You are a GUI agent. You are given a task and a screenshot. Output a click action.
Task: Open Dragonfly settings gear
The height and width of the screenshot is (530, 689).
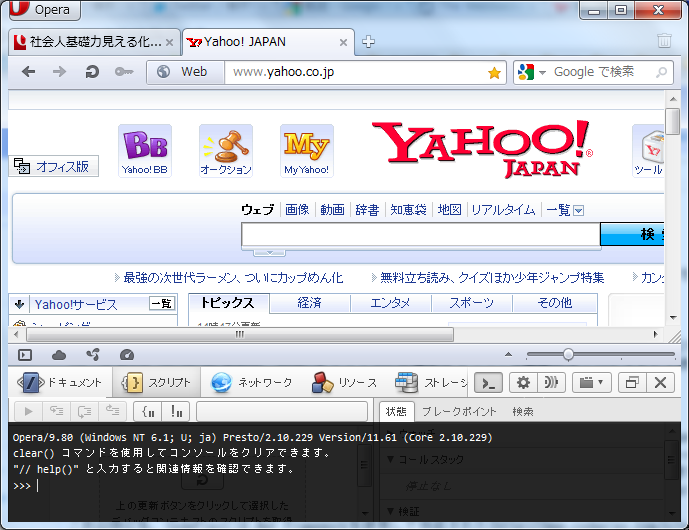click(523, 383)
